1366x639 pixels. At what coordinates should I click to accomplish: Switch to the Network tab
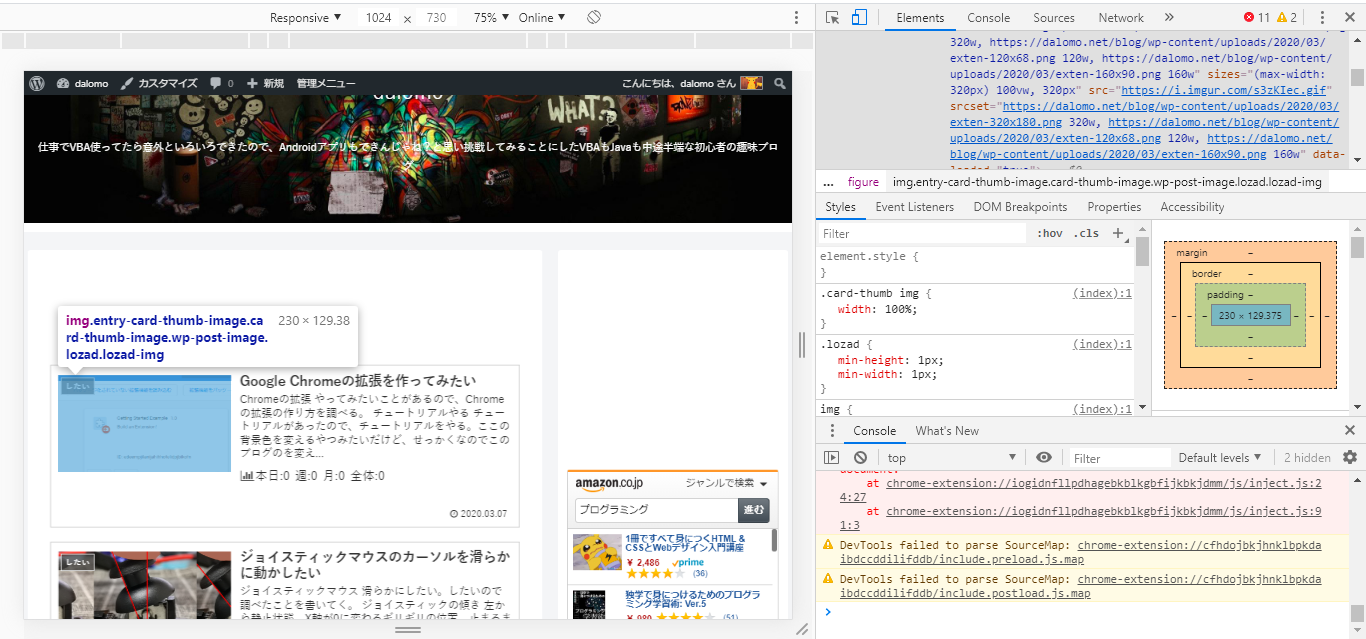point(1121,18)
